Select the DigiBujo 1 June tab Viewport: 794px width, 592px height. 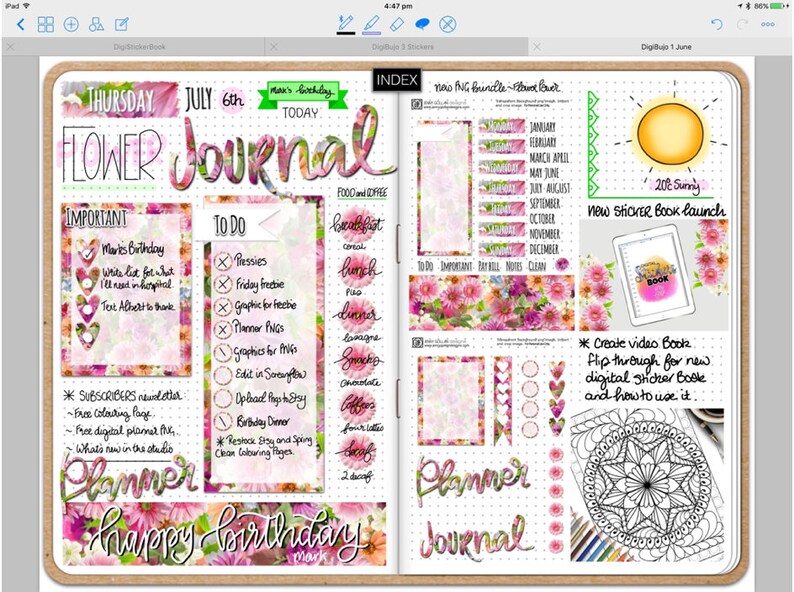coord(666,47)
